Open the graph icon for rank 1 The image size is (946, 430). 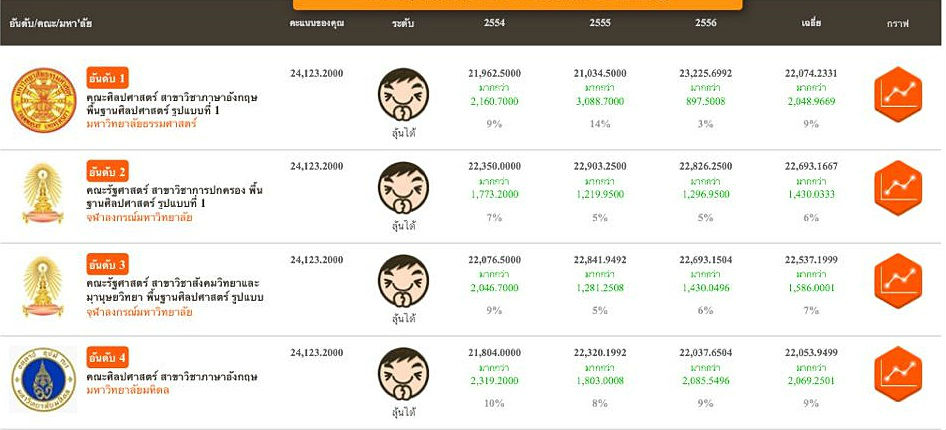click(897, 93)
